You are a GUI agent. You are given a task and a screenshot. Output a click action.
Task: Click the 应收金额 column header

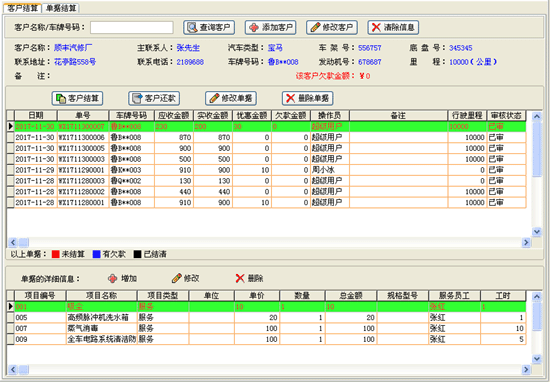[174, 115]
